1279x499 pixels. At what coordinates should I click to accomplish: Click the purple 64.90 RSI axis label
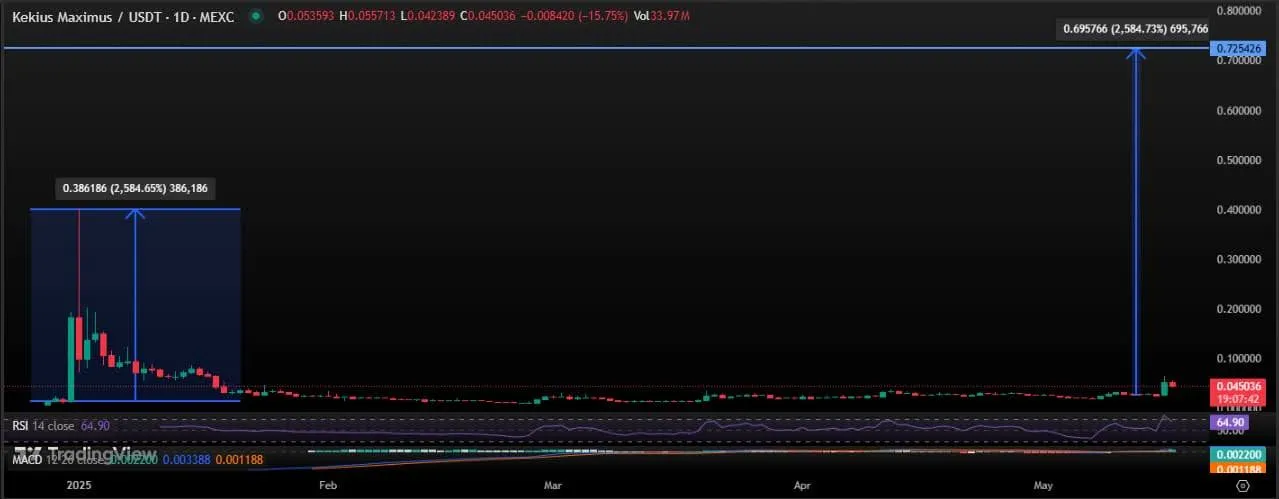click(x=1227, y=423)
